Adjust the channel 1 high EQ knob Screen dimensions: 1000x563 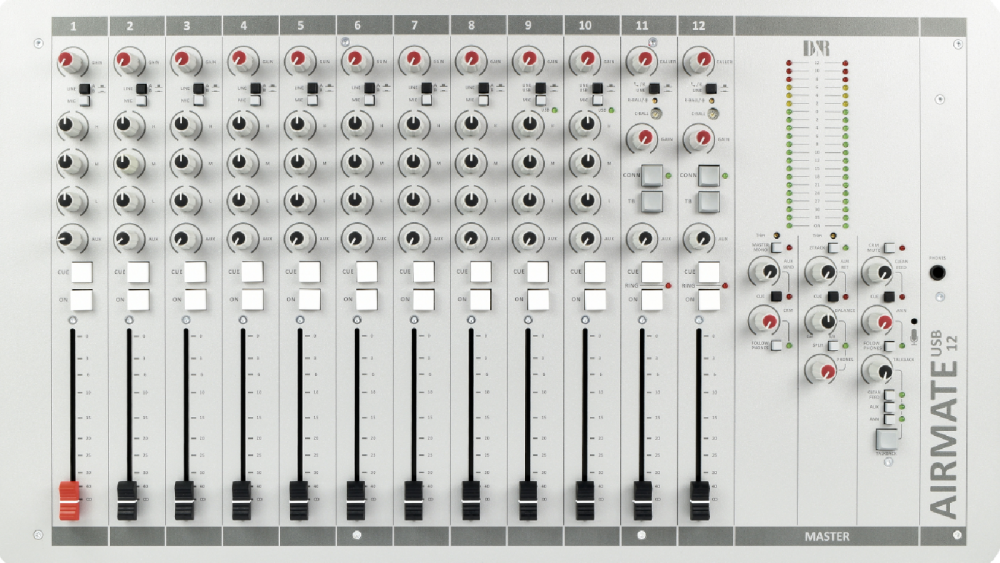[x=71, y=126]
